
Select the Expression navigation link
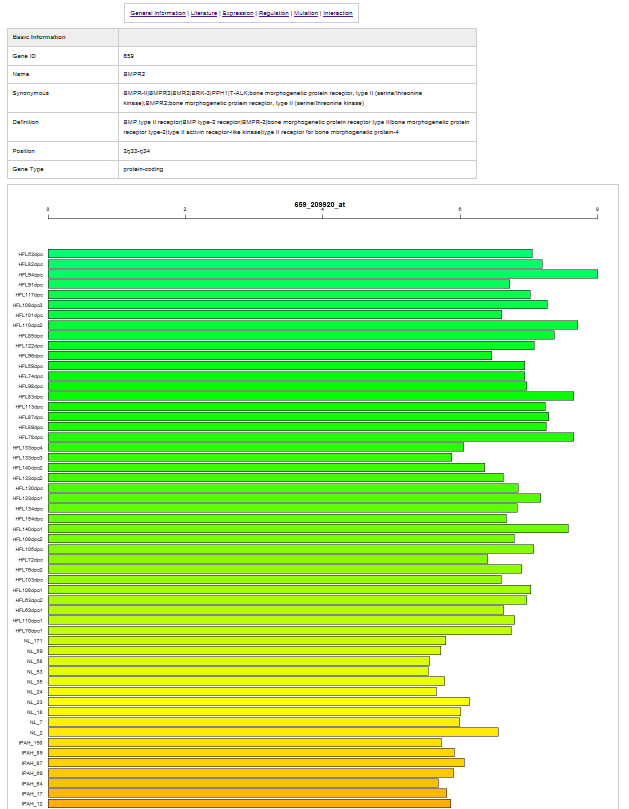[x=238, y=13]
